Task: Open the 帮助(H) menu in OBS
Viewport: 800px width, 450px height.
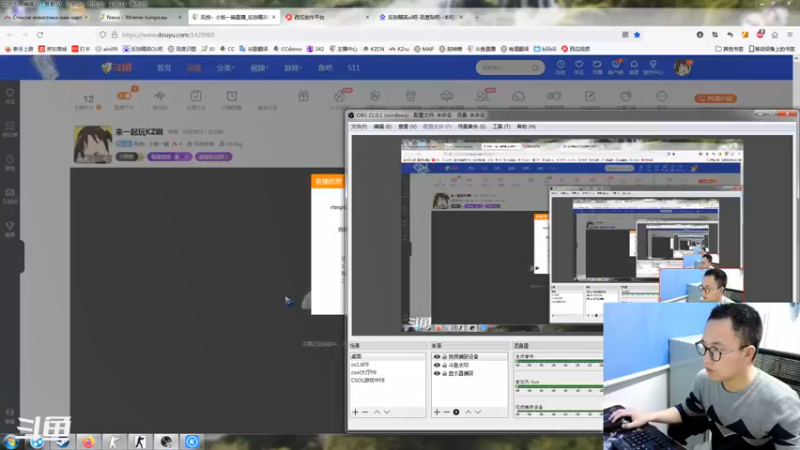Action: 526,127
